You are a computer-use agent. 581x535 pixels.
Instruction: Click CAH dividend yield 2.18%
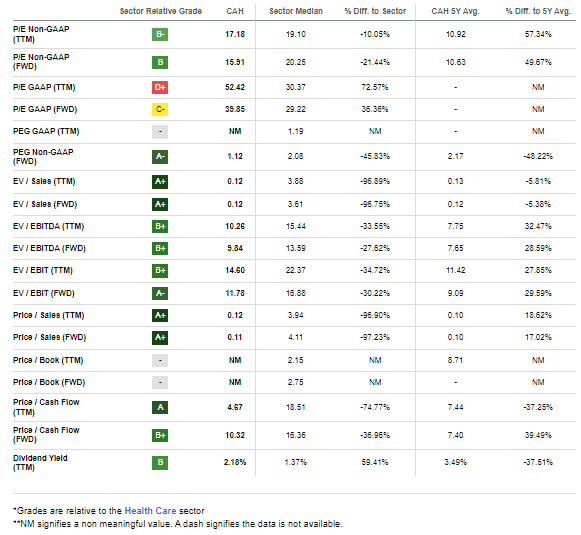[235, 462]
